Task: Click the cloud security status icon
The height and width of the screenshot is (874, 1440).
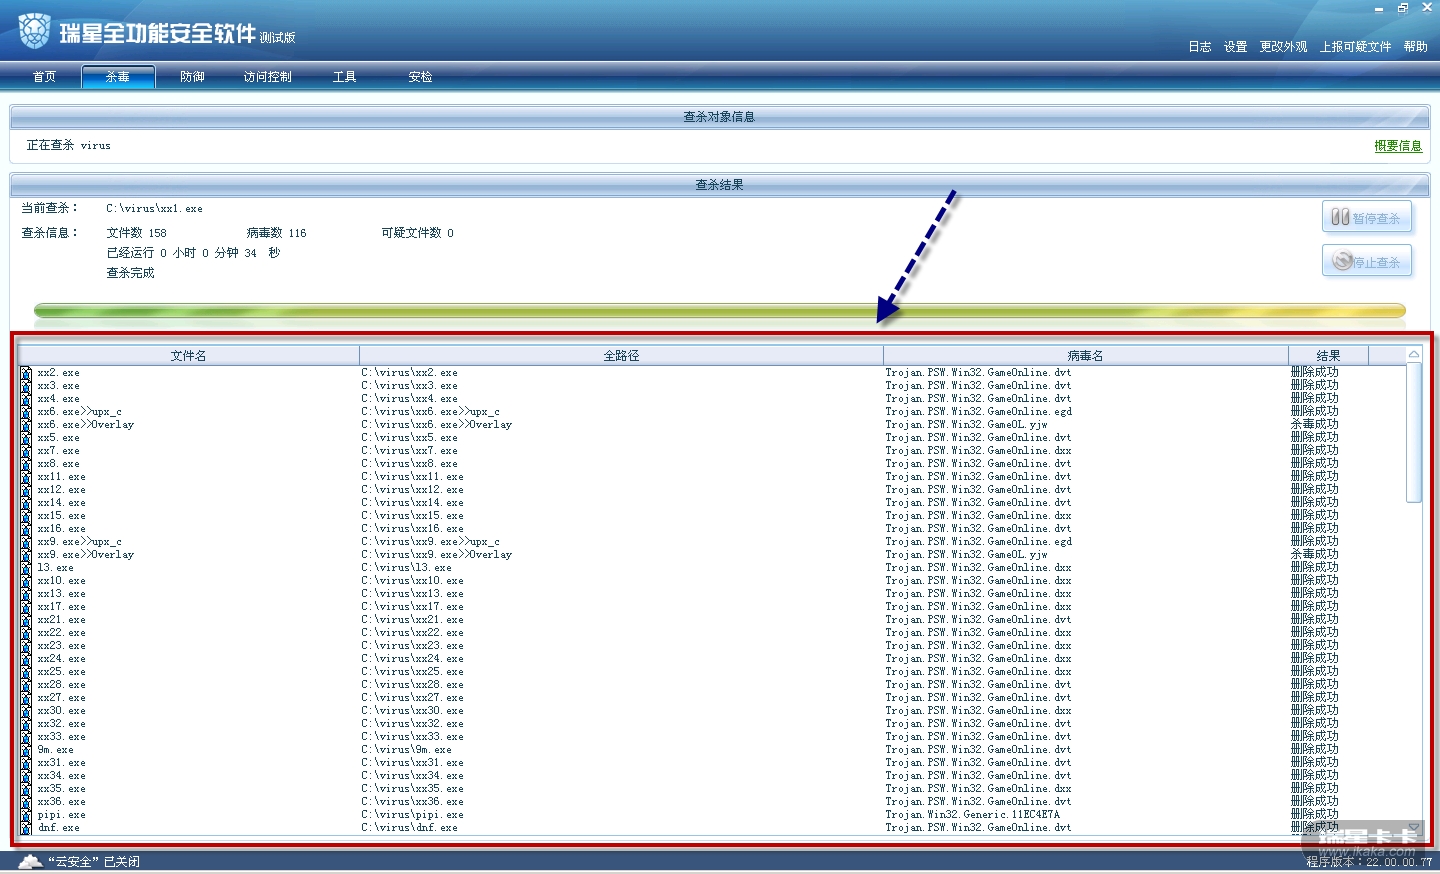Action: [x=31, y=861]
